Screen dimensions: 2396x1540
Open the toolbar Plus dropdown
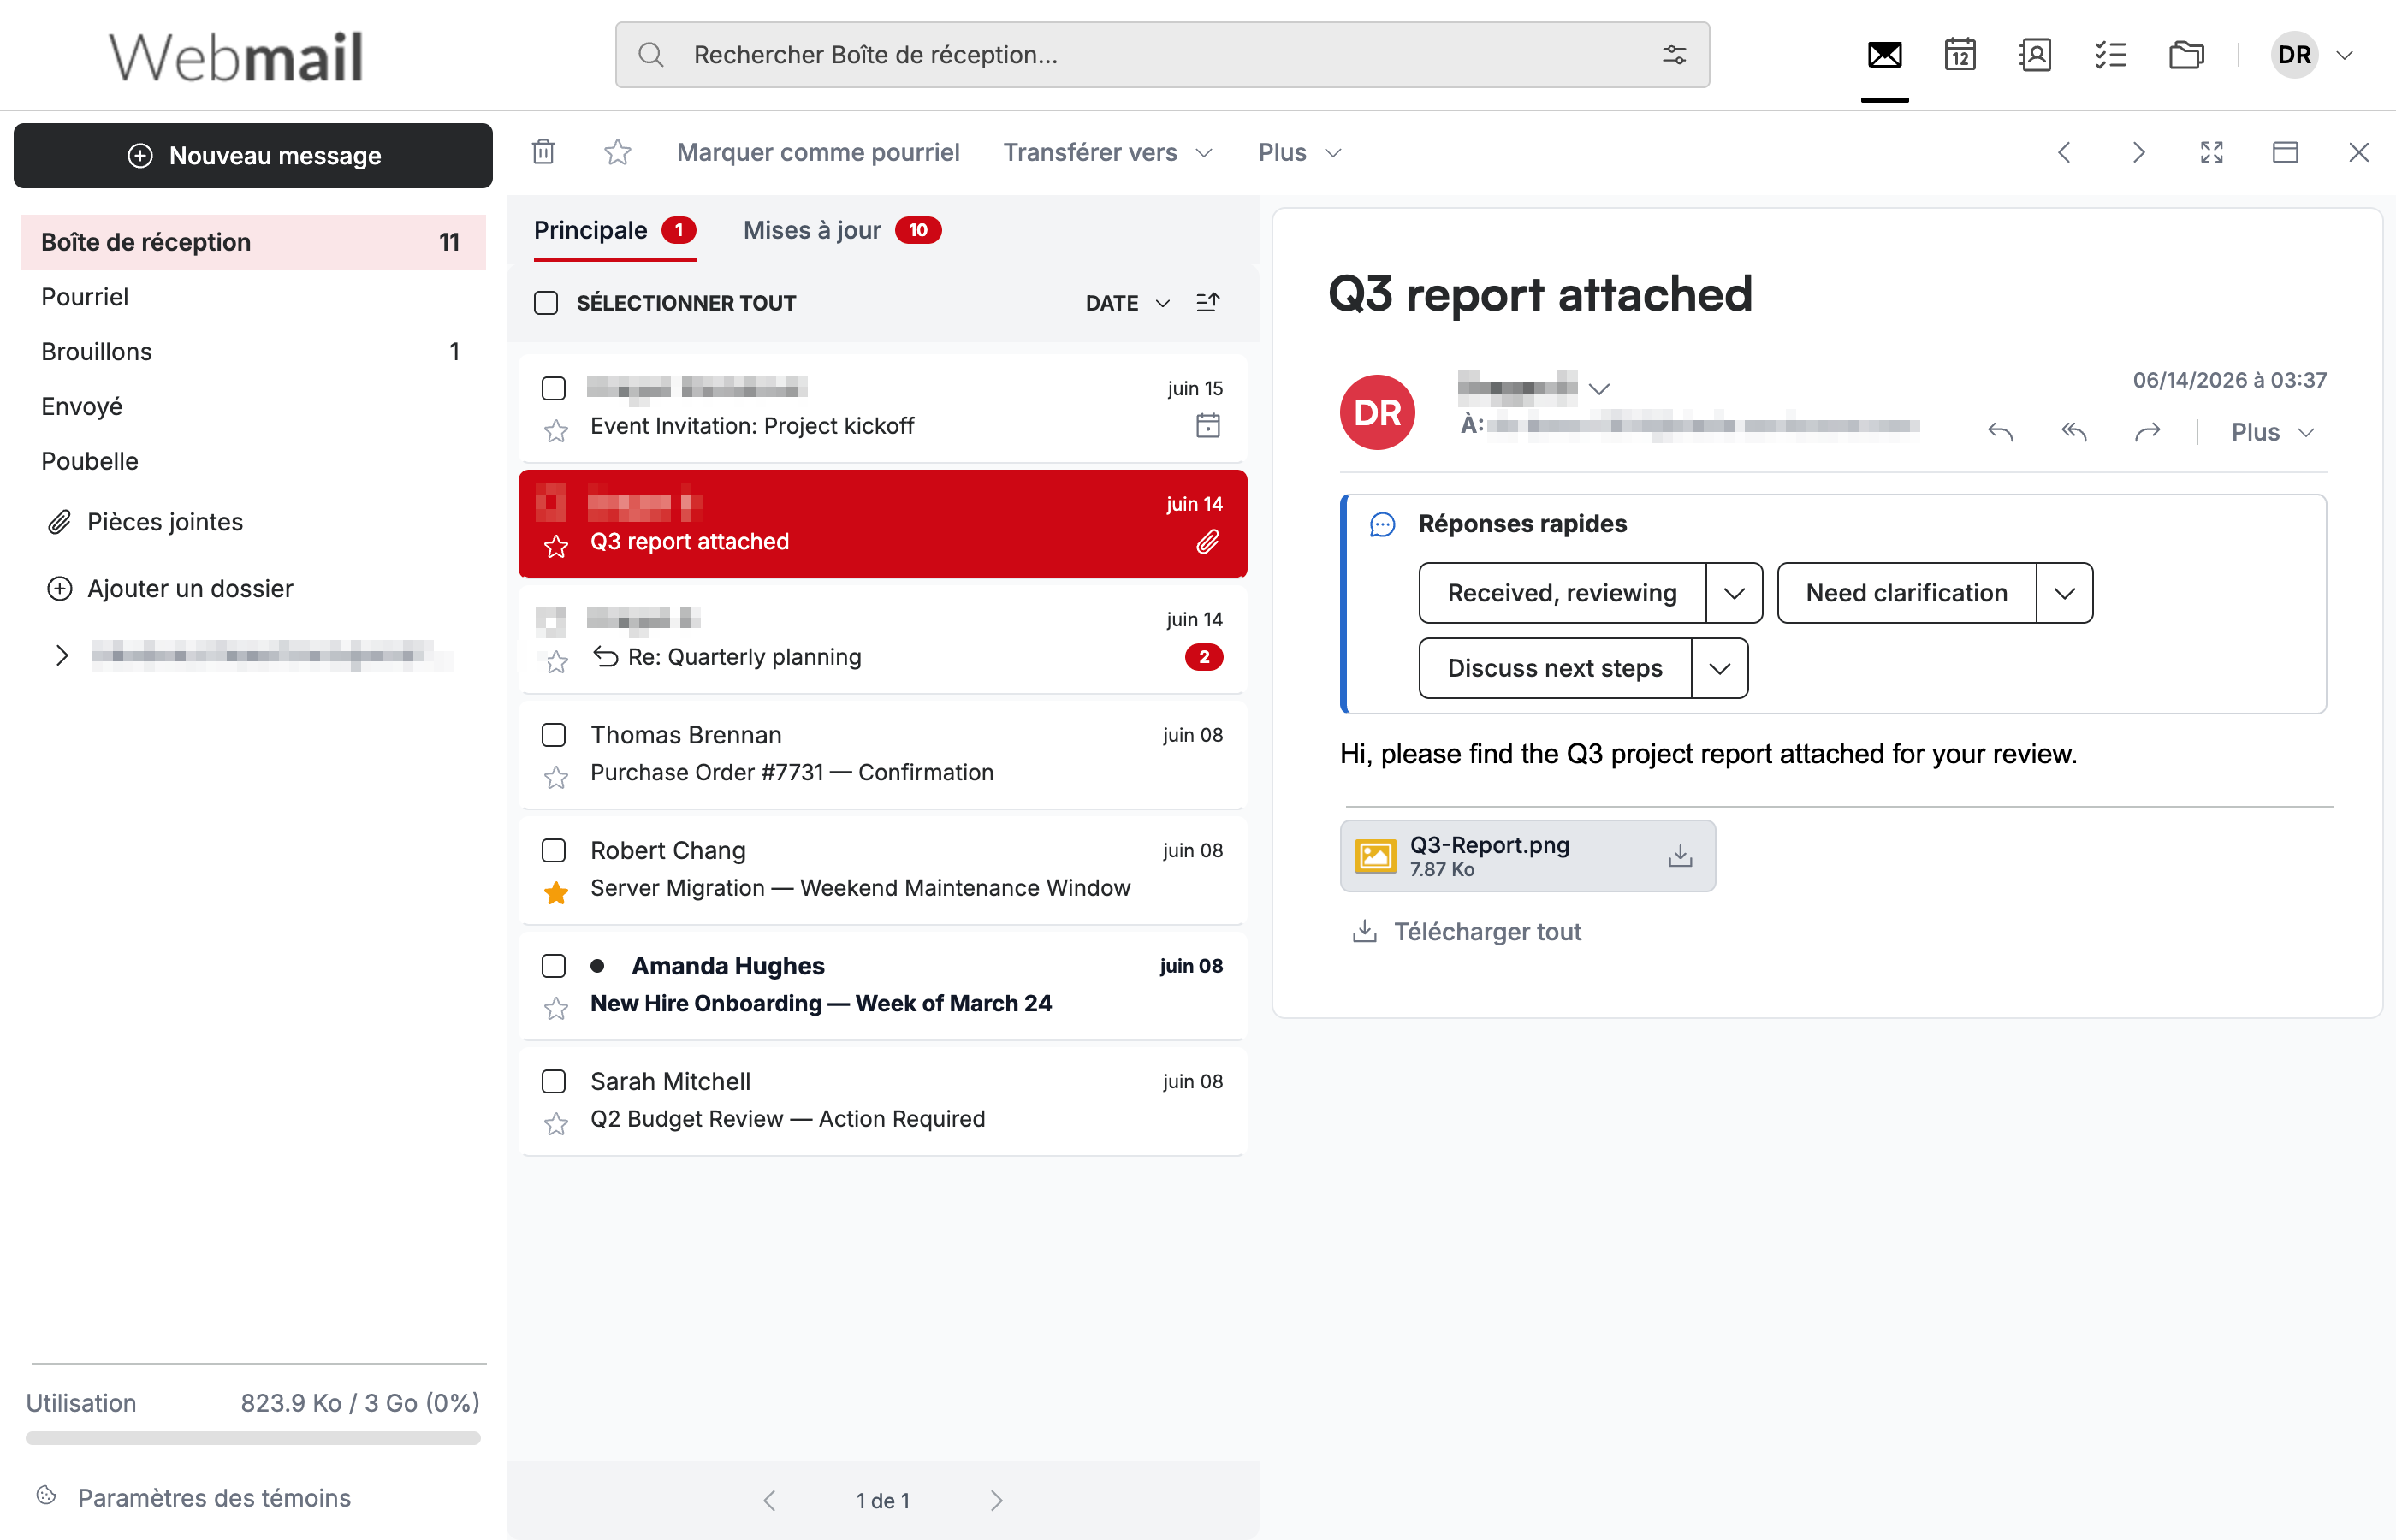(x=1299, y=152)
